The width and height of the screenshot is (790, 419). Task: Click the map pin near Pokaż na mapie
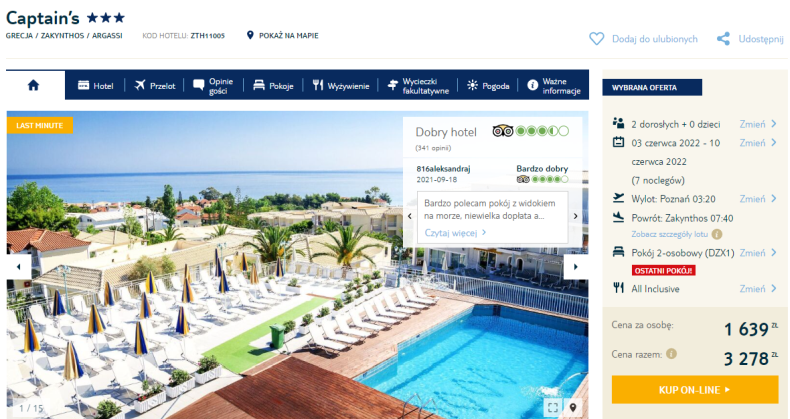pos(249,35)
